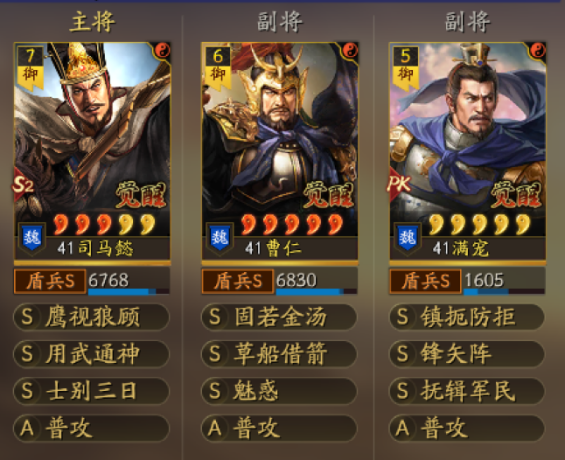
Task: Click the cost 7 御 banner on 司马懿
Action: [x=30, y=68]
